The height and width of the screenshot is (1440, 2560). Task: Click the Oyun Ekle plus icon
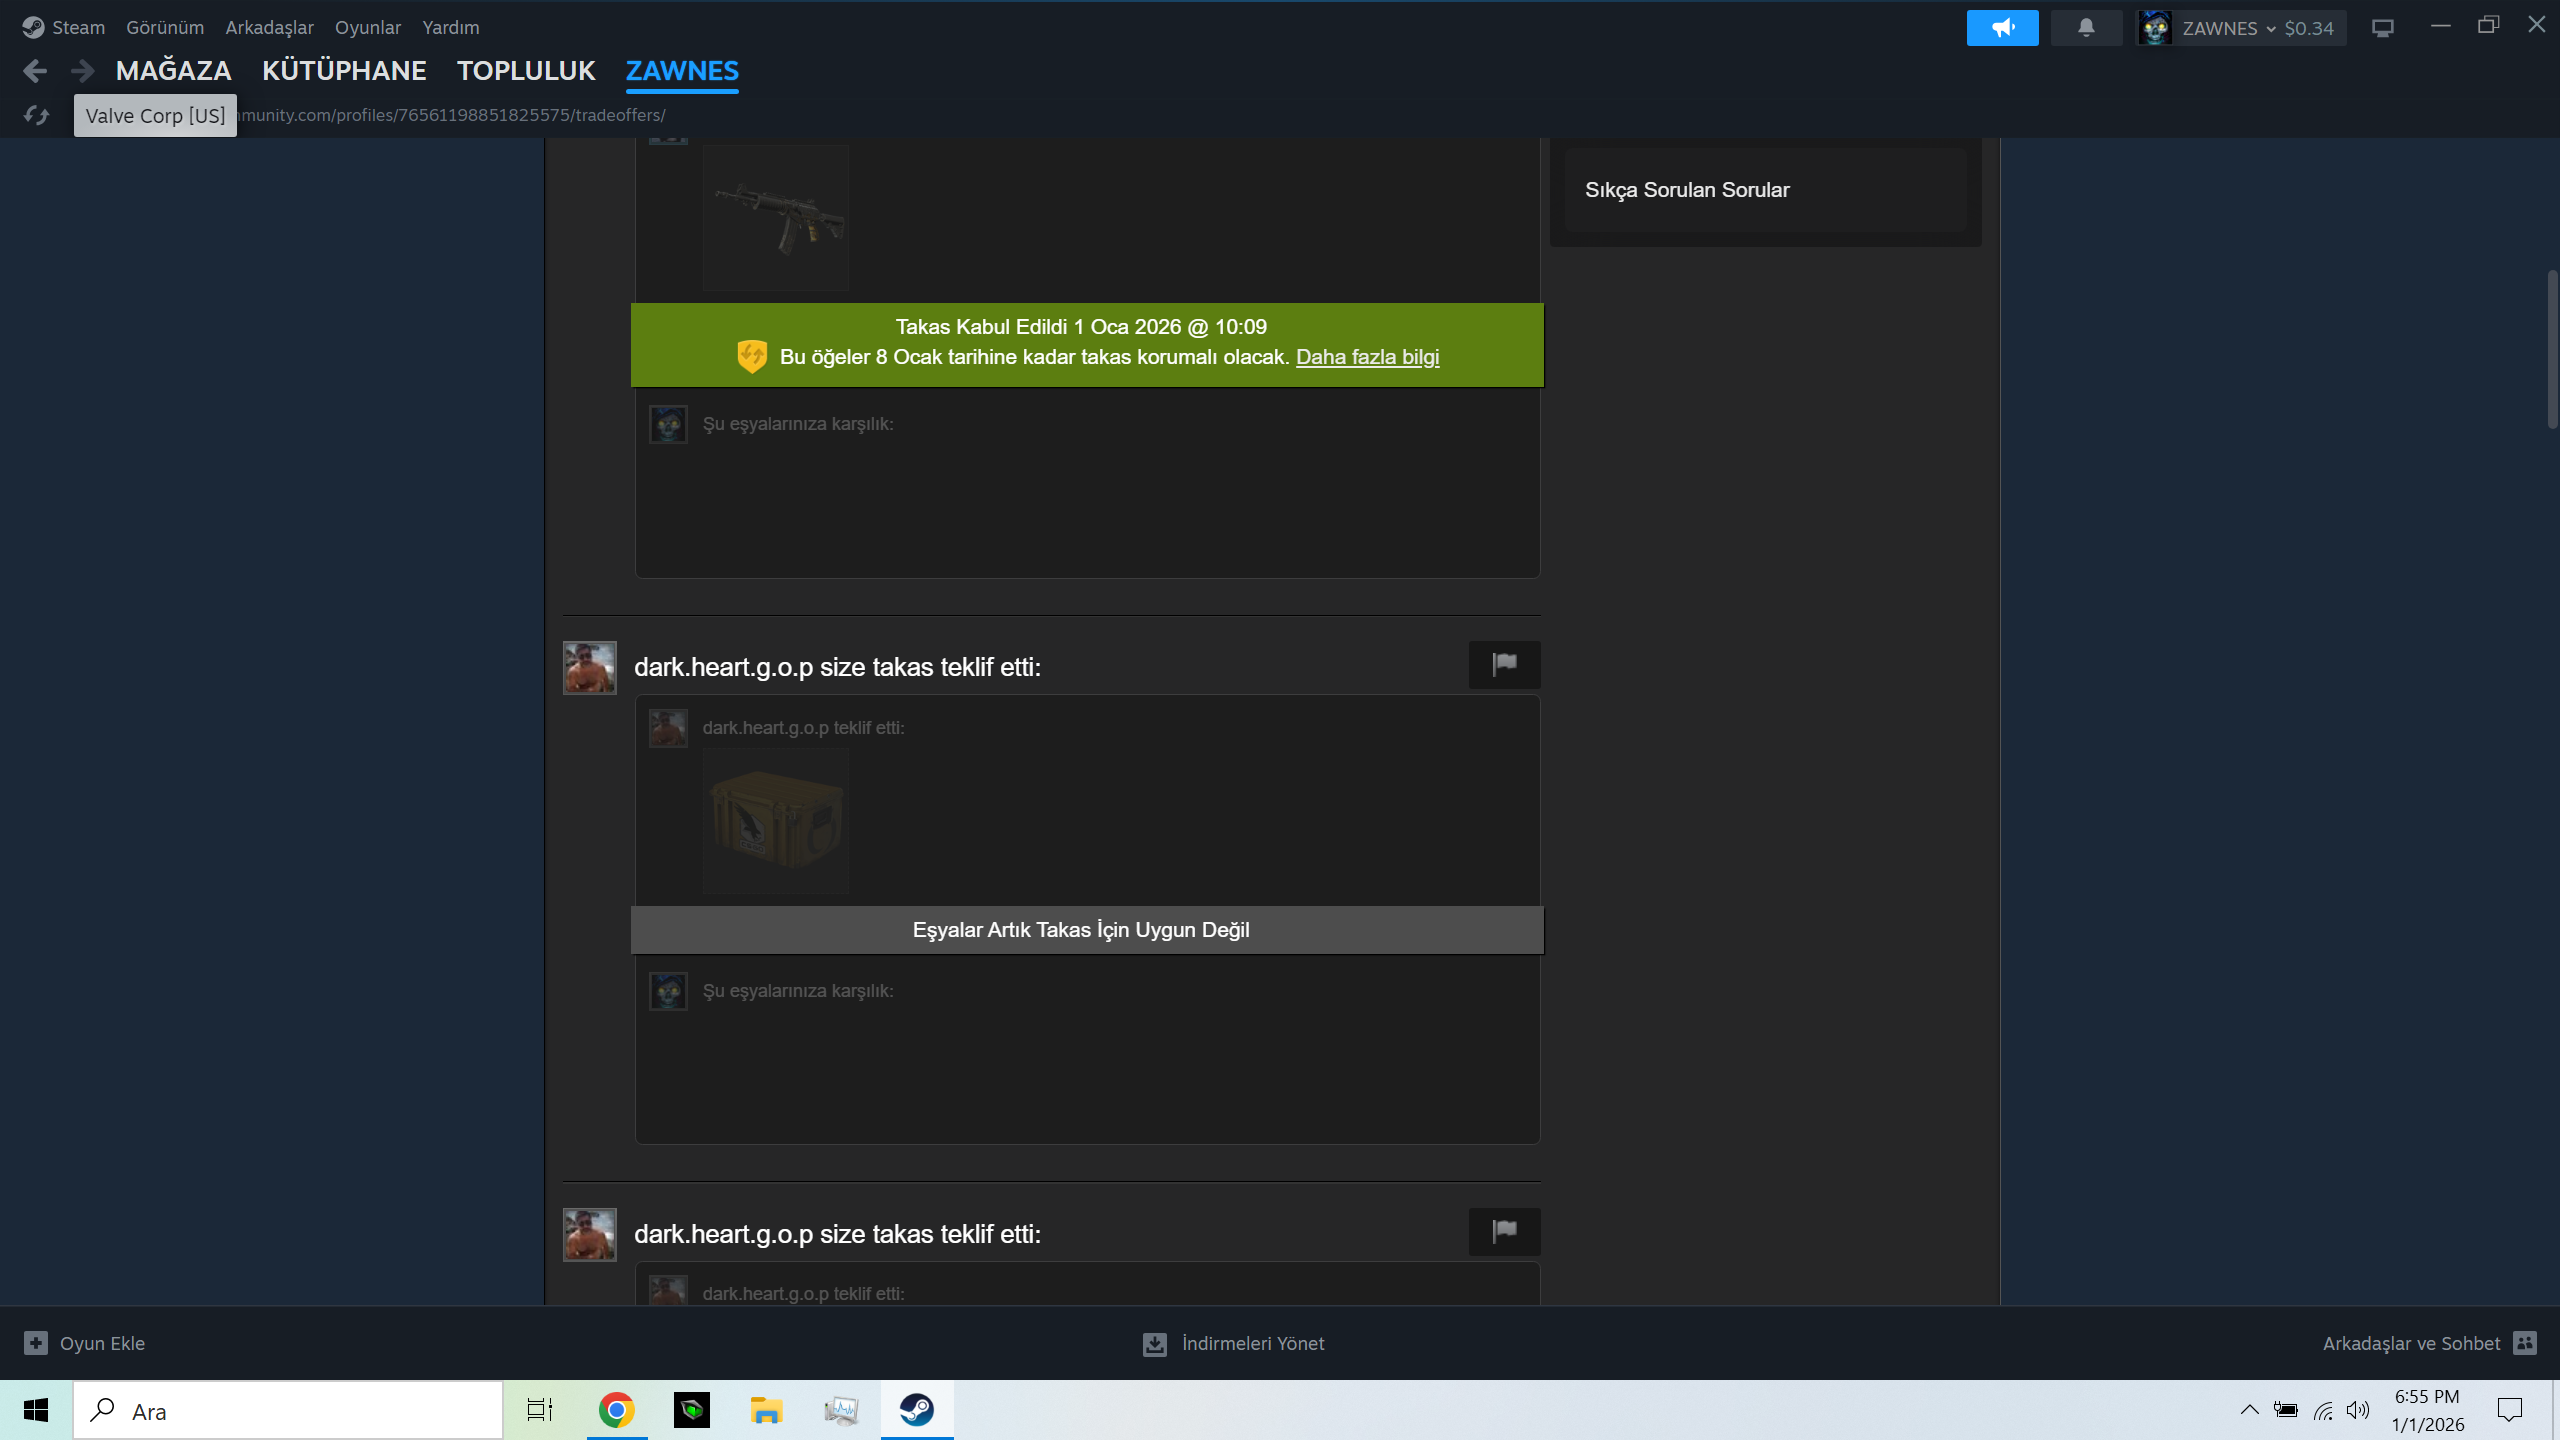click(x=36, y=1343)
